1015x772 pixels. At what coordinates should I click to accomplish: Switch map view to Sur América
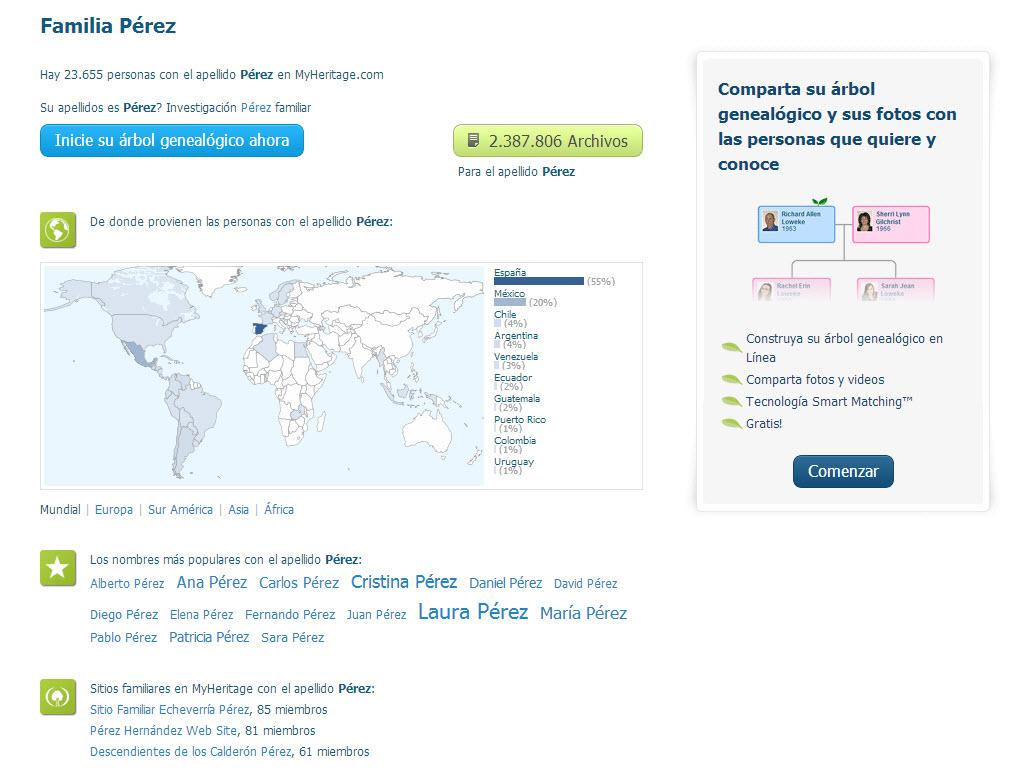click(x=180, y=510)
